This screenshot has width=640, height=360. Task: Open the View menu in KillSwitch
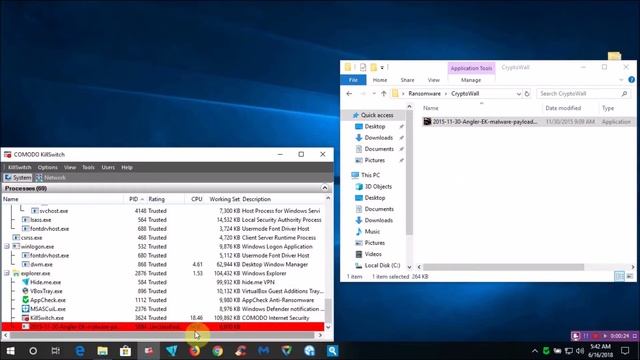click(70, 167)
